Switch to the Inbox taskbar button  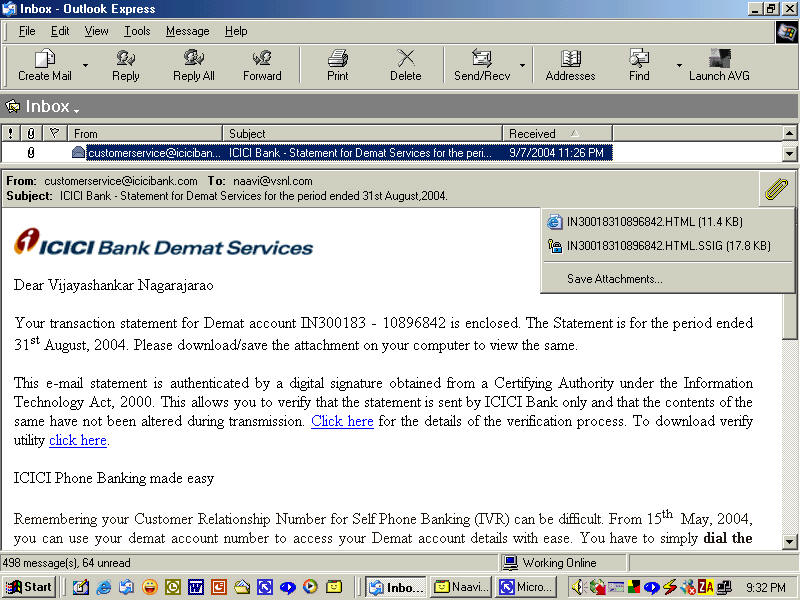[396, 587]
